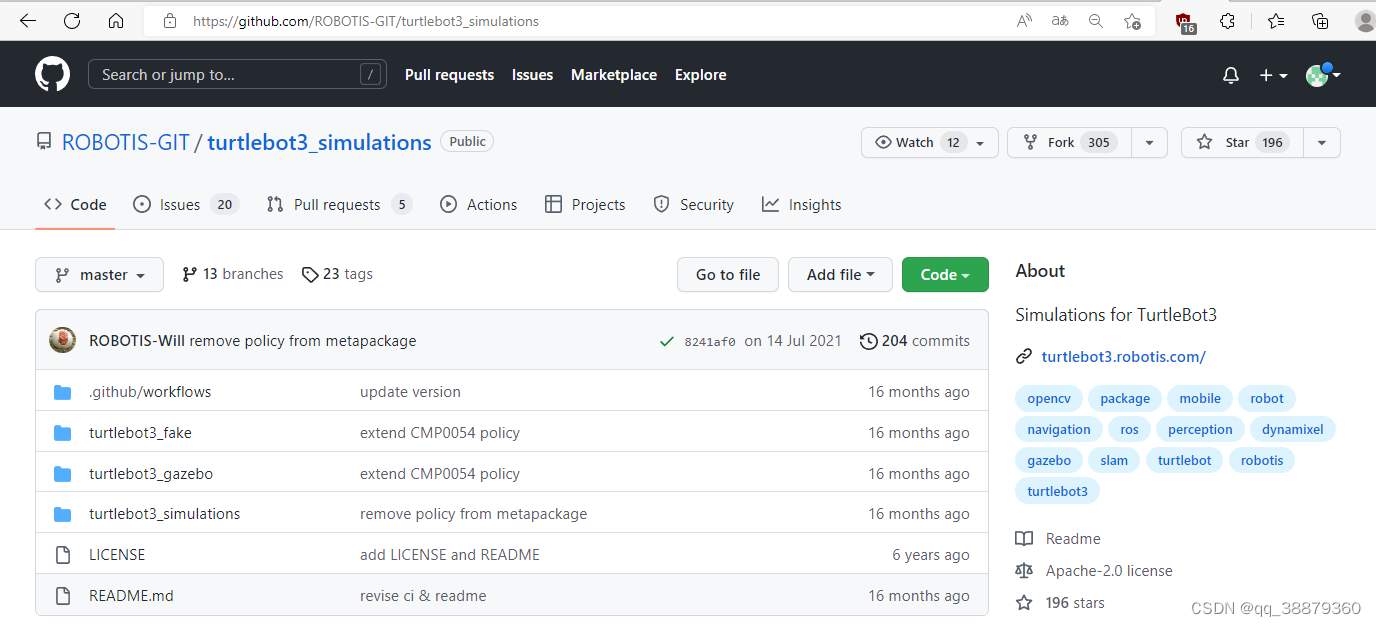Open 204 commits history link
This screenshot has width=1376, height=626.
pos(915,341)
